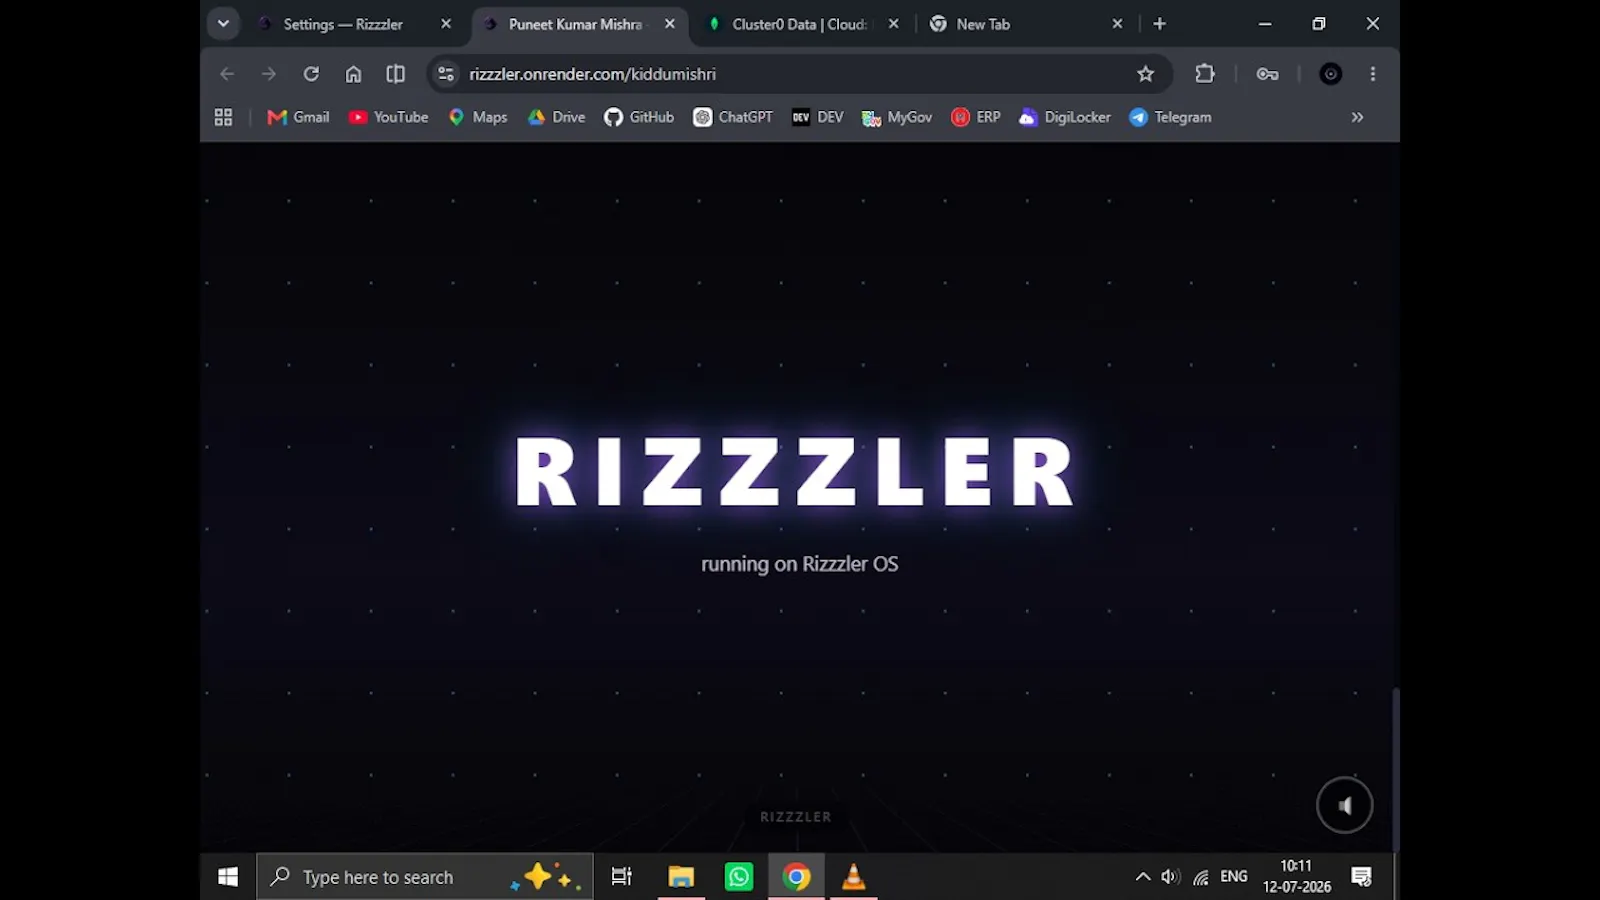This screenshot has height=900, width=1600.
Task: Open the clock showing 10:11
Action: click(1297, 876)
